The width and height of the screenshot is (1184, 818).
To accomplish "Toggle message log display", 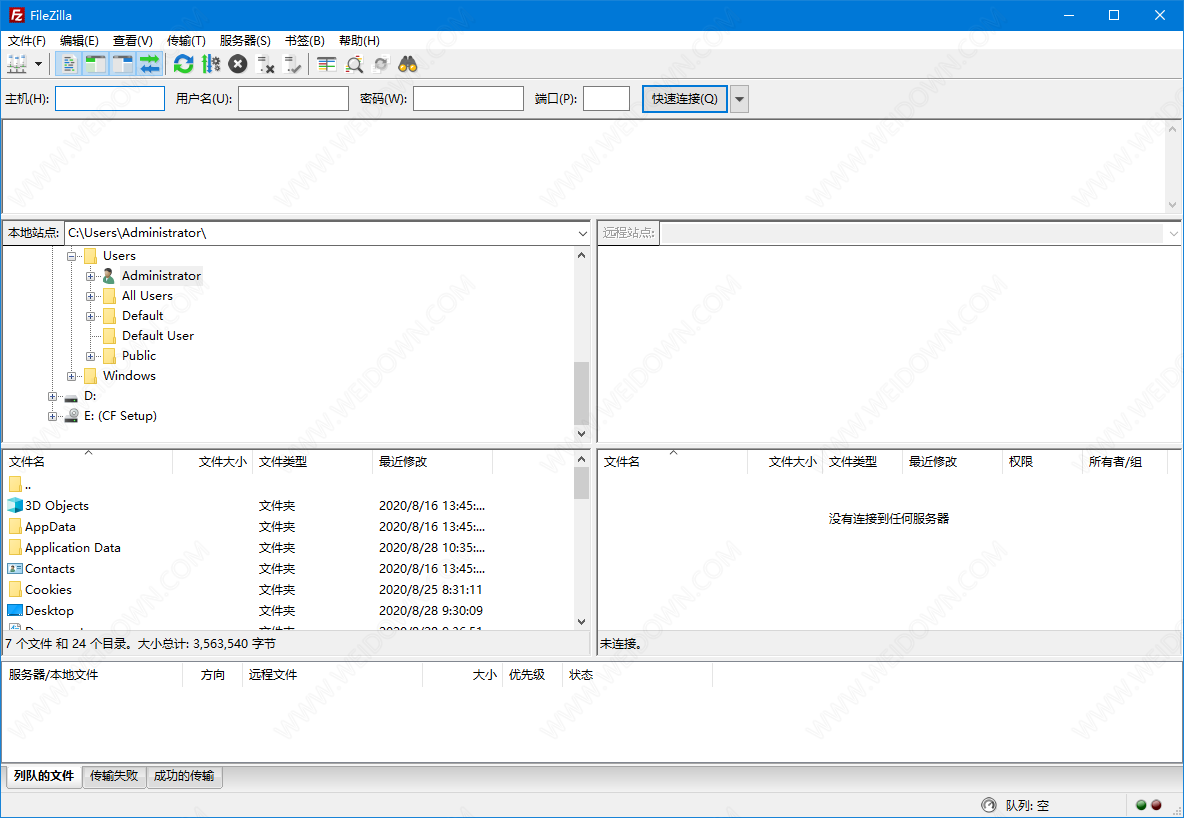I will (69, 64).
